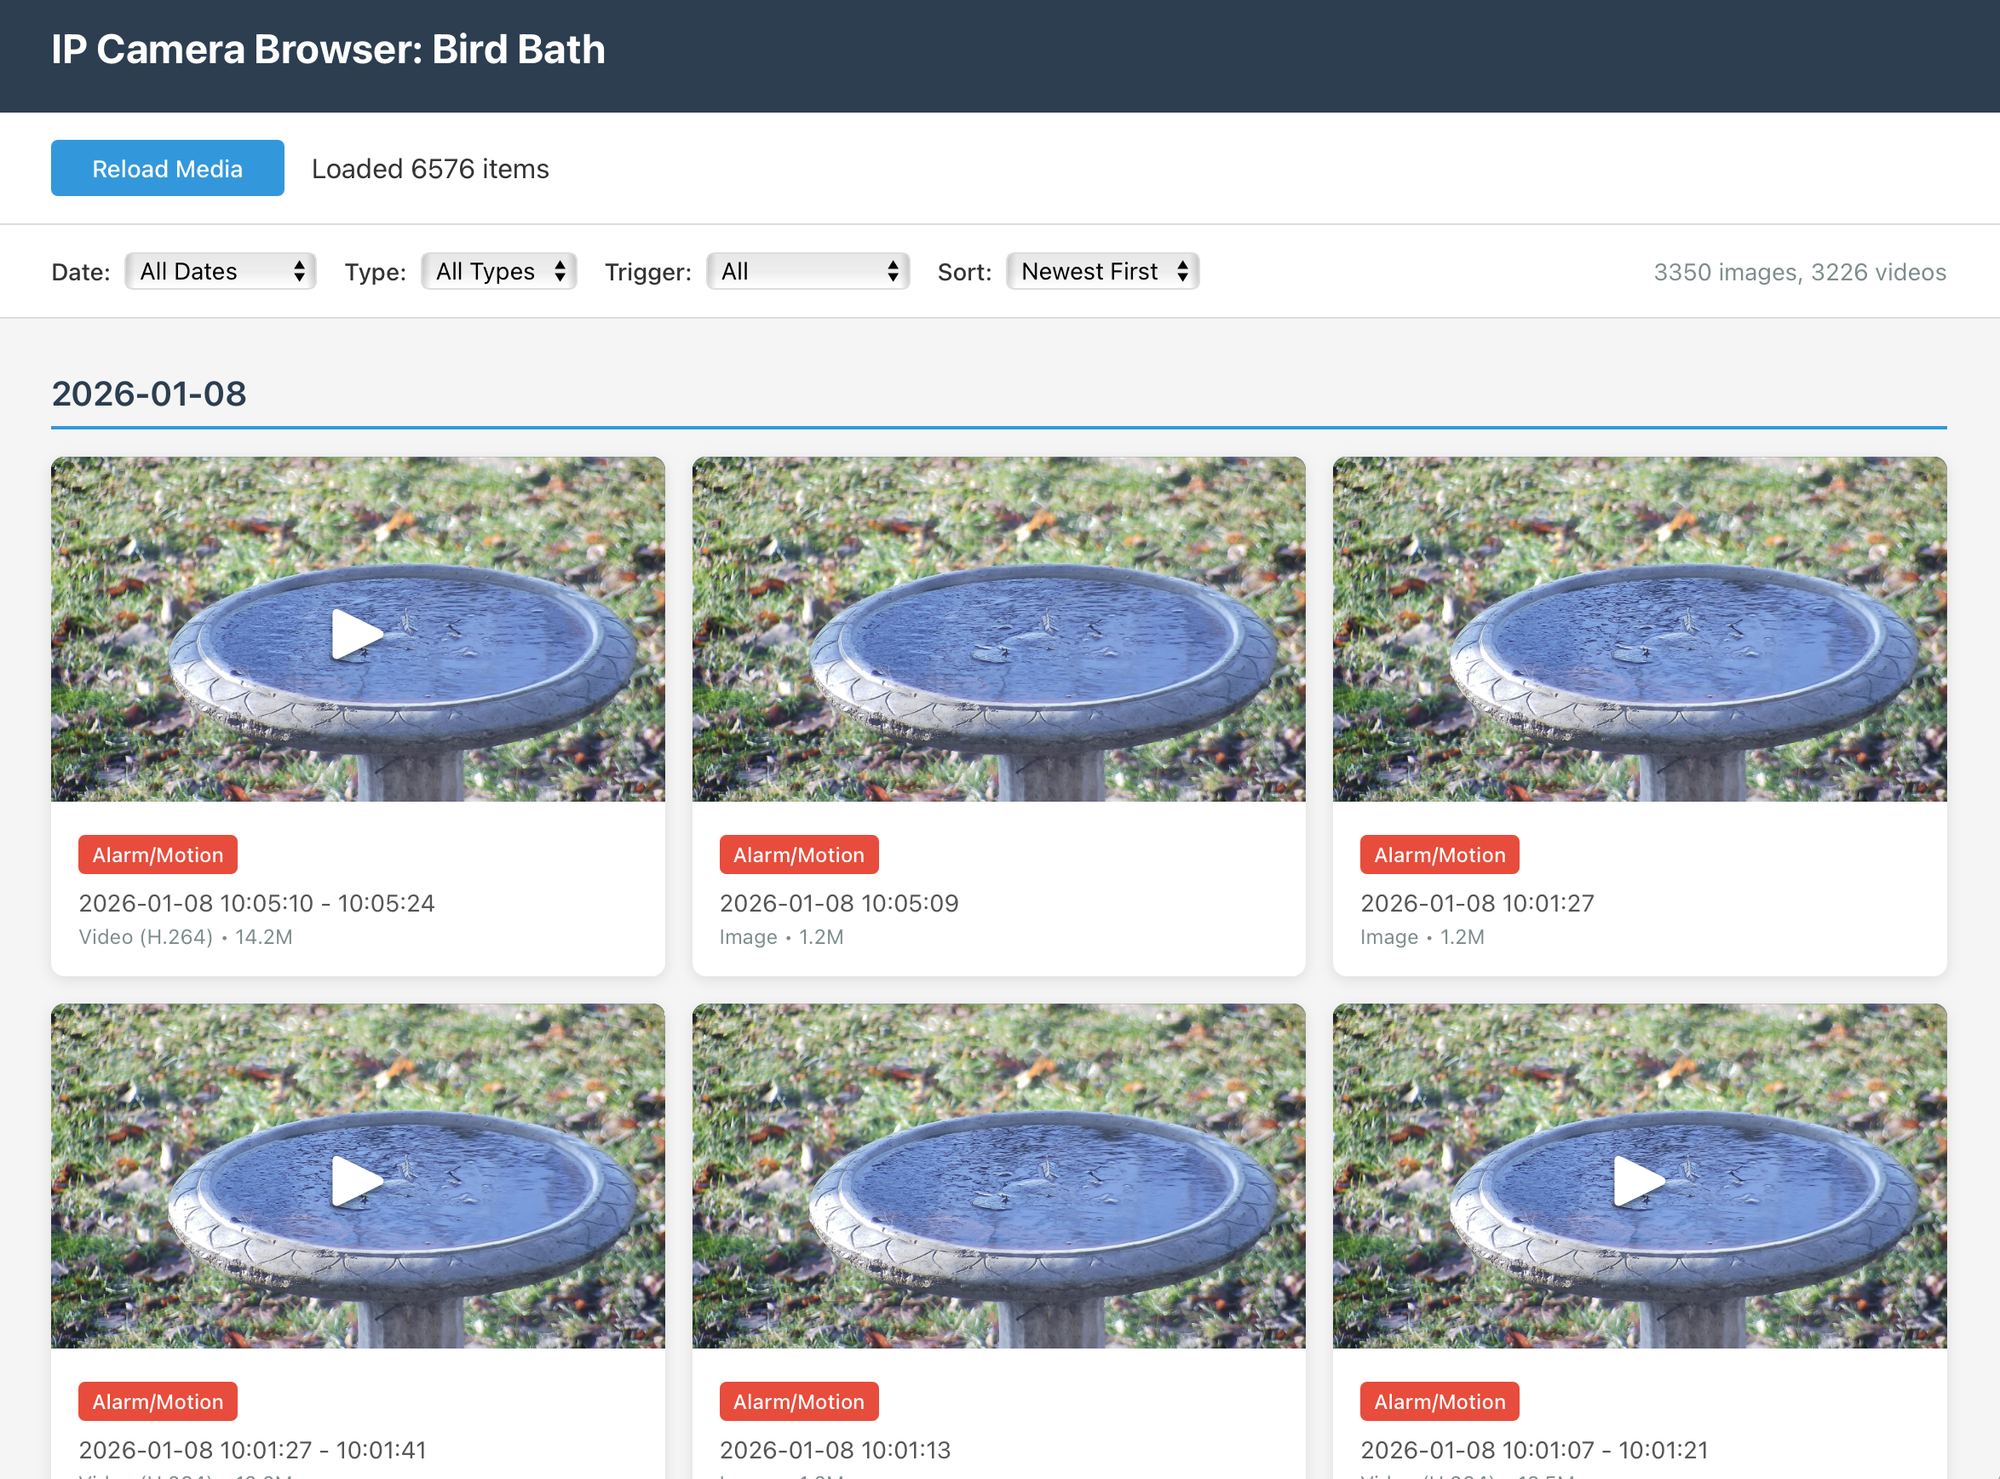Open the 10:01:27 image thumbnail

(x=1639, y=629)
